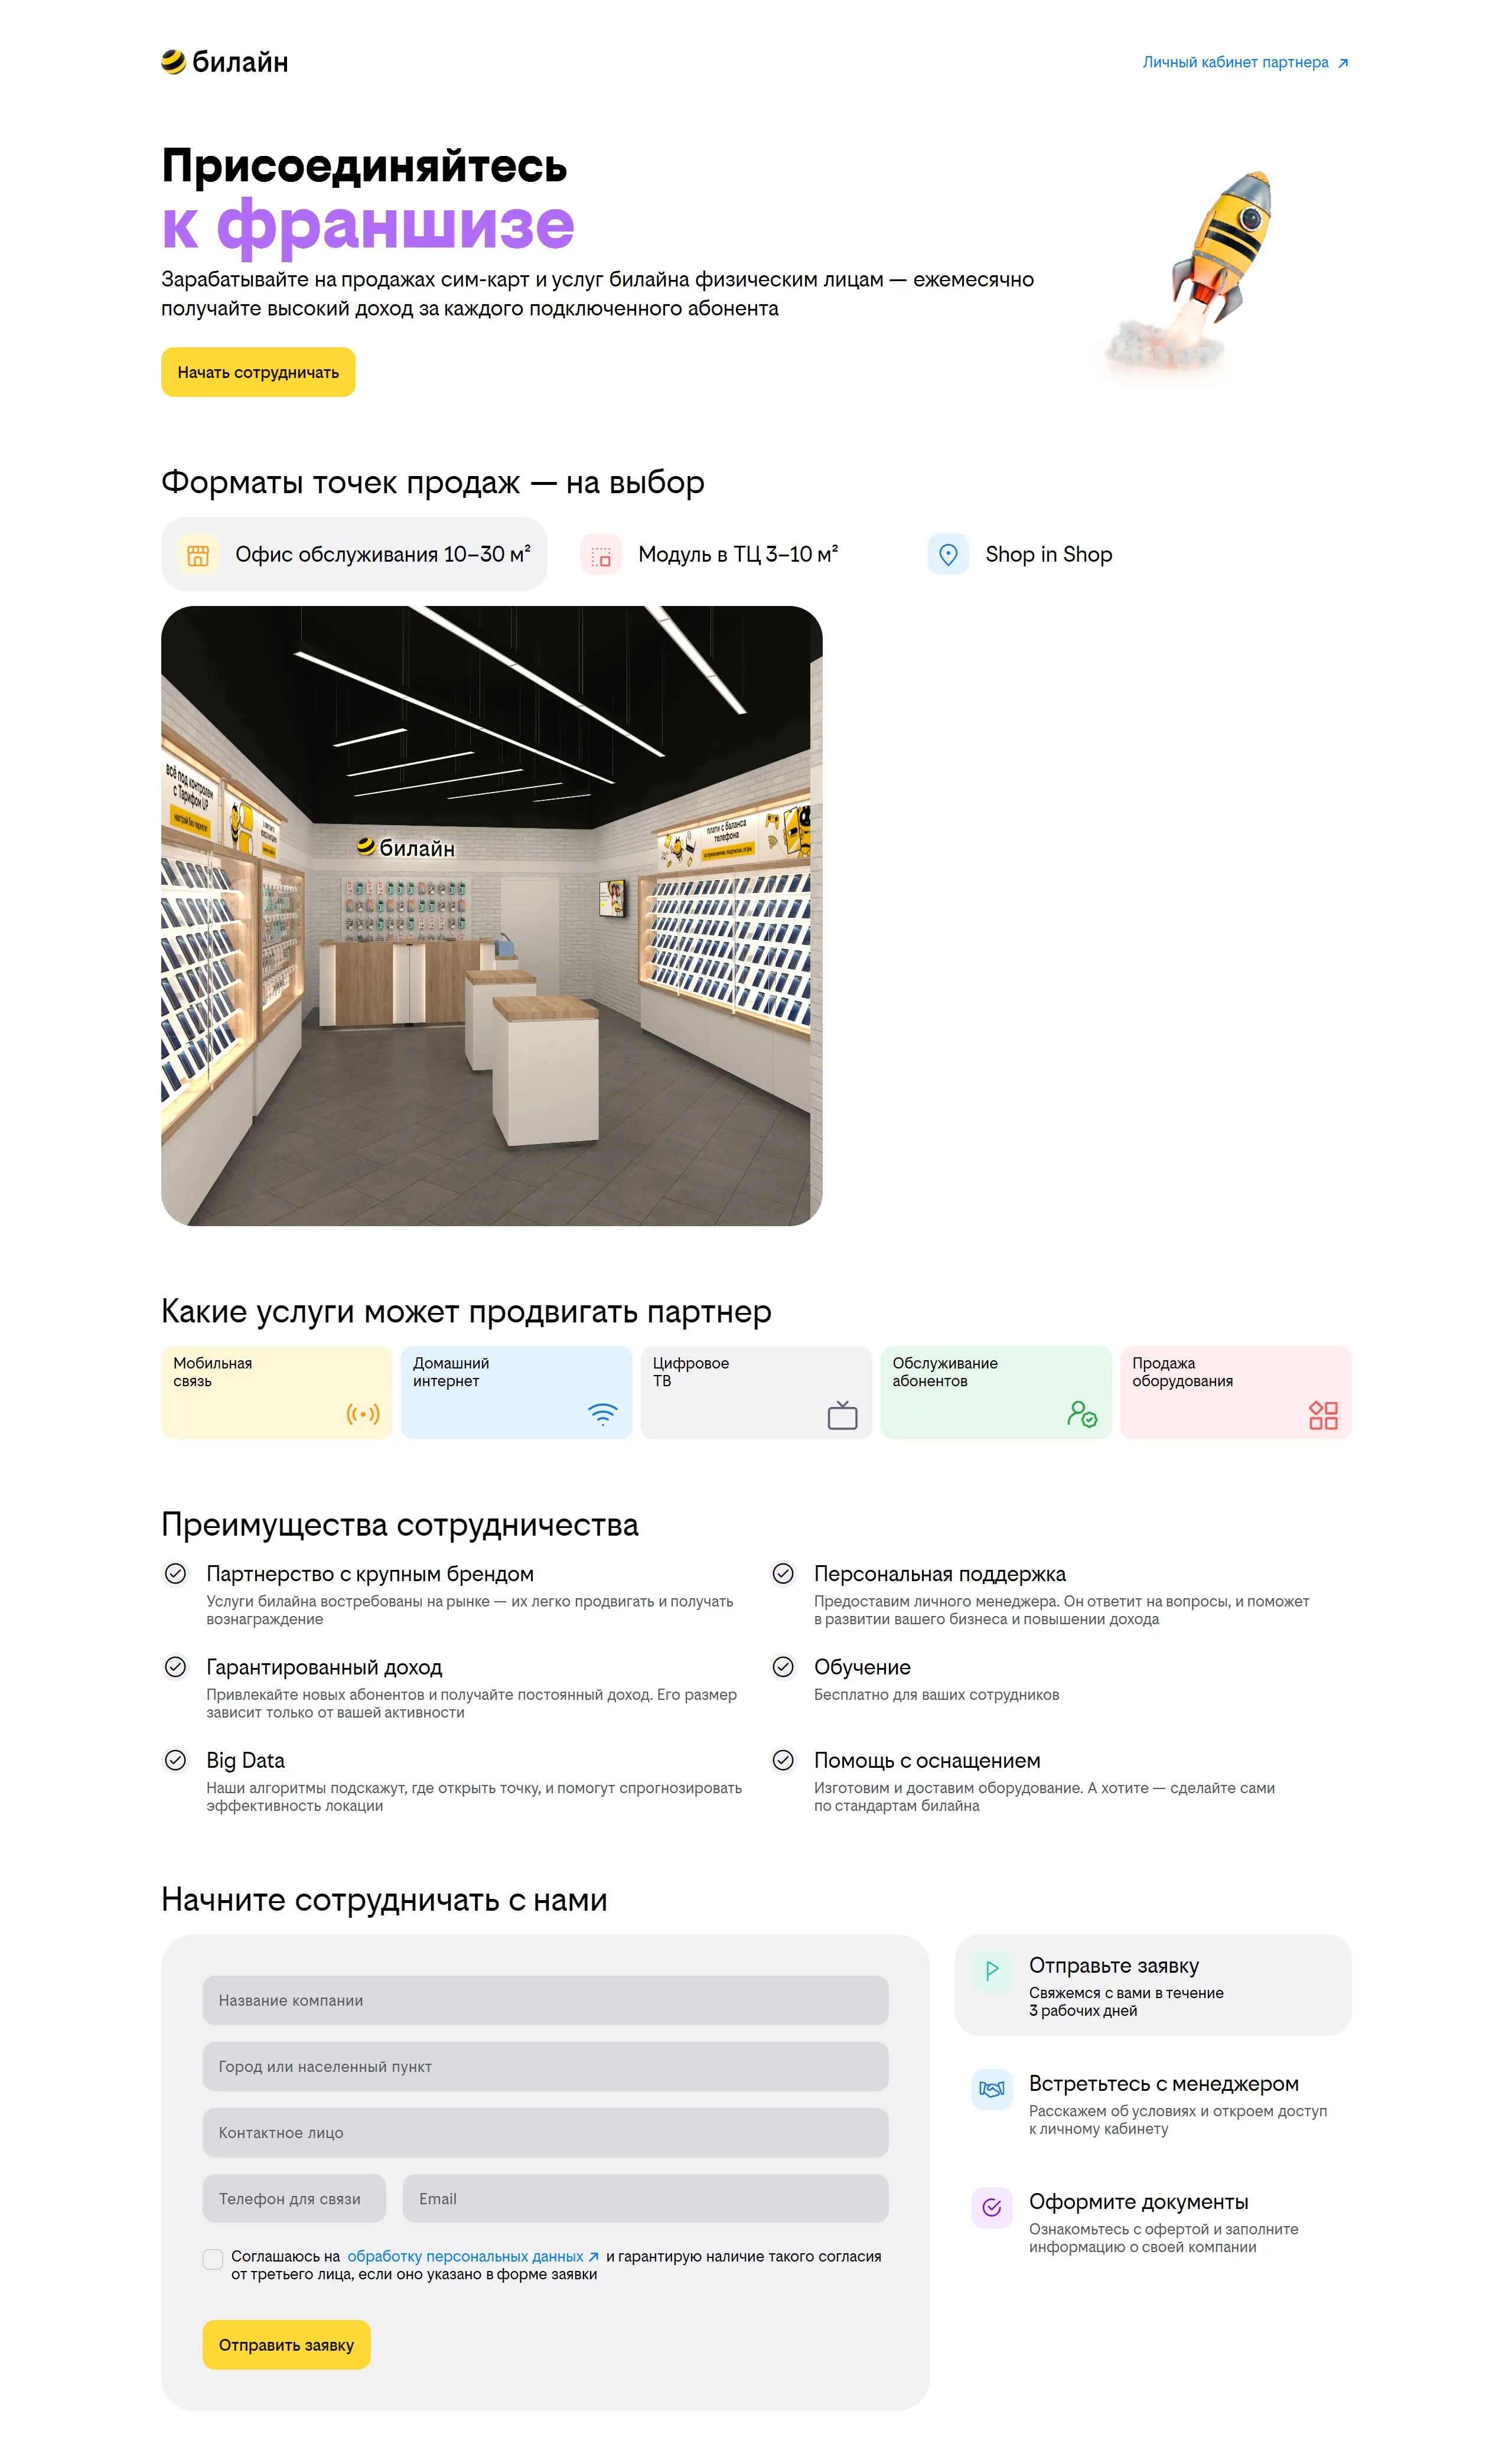Click the Отправить заявку button
The width and height of the screenshot is (1512, 2460).
click(x=287, y=2346)
